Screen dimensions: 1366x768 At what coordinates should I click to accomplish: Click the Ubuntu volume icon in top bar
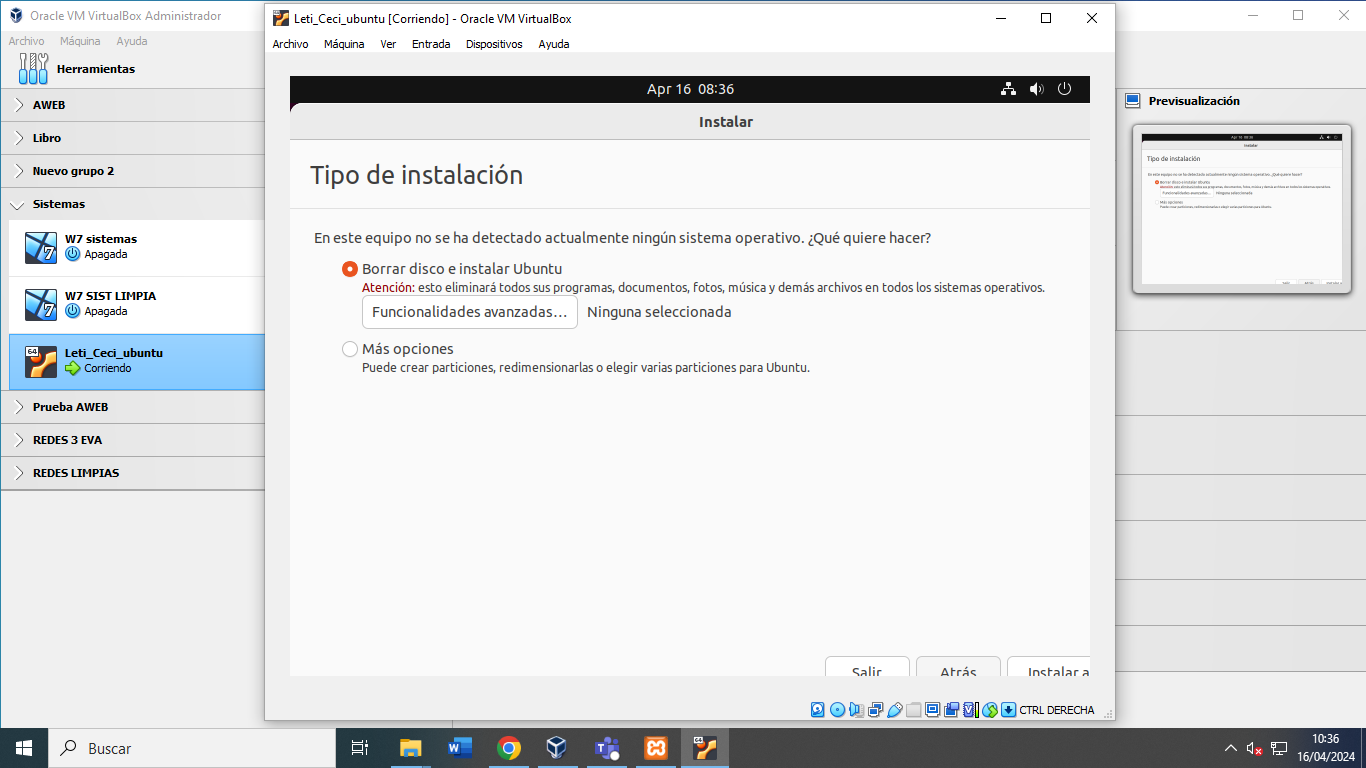pos(1036,89)
